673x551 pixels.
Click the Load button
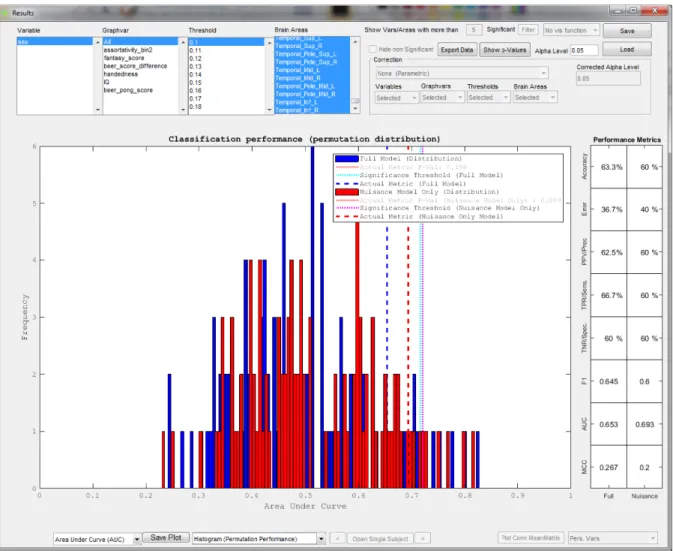(x=627, y=49)
